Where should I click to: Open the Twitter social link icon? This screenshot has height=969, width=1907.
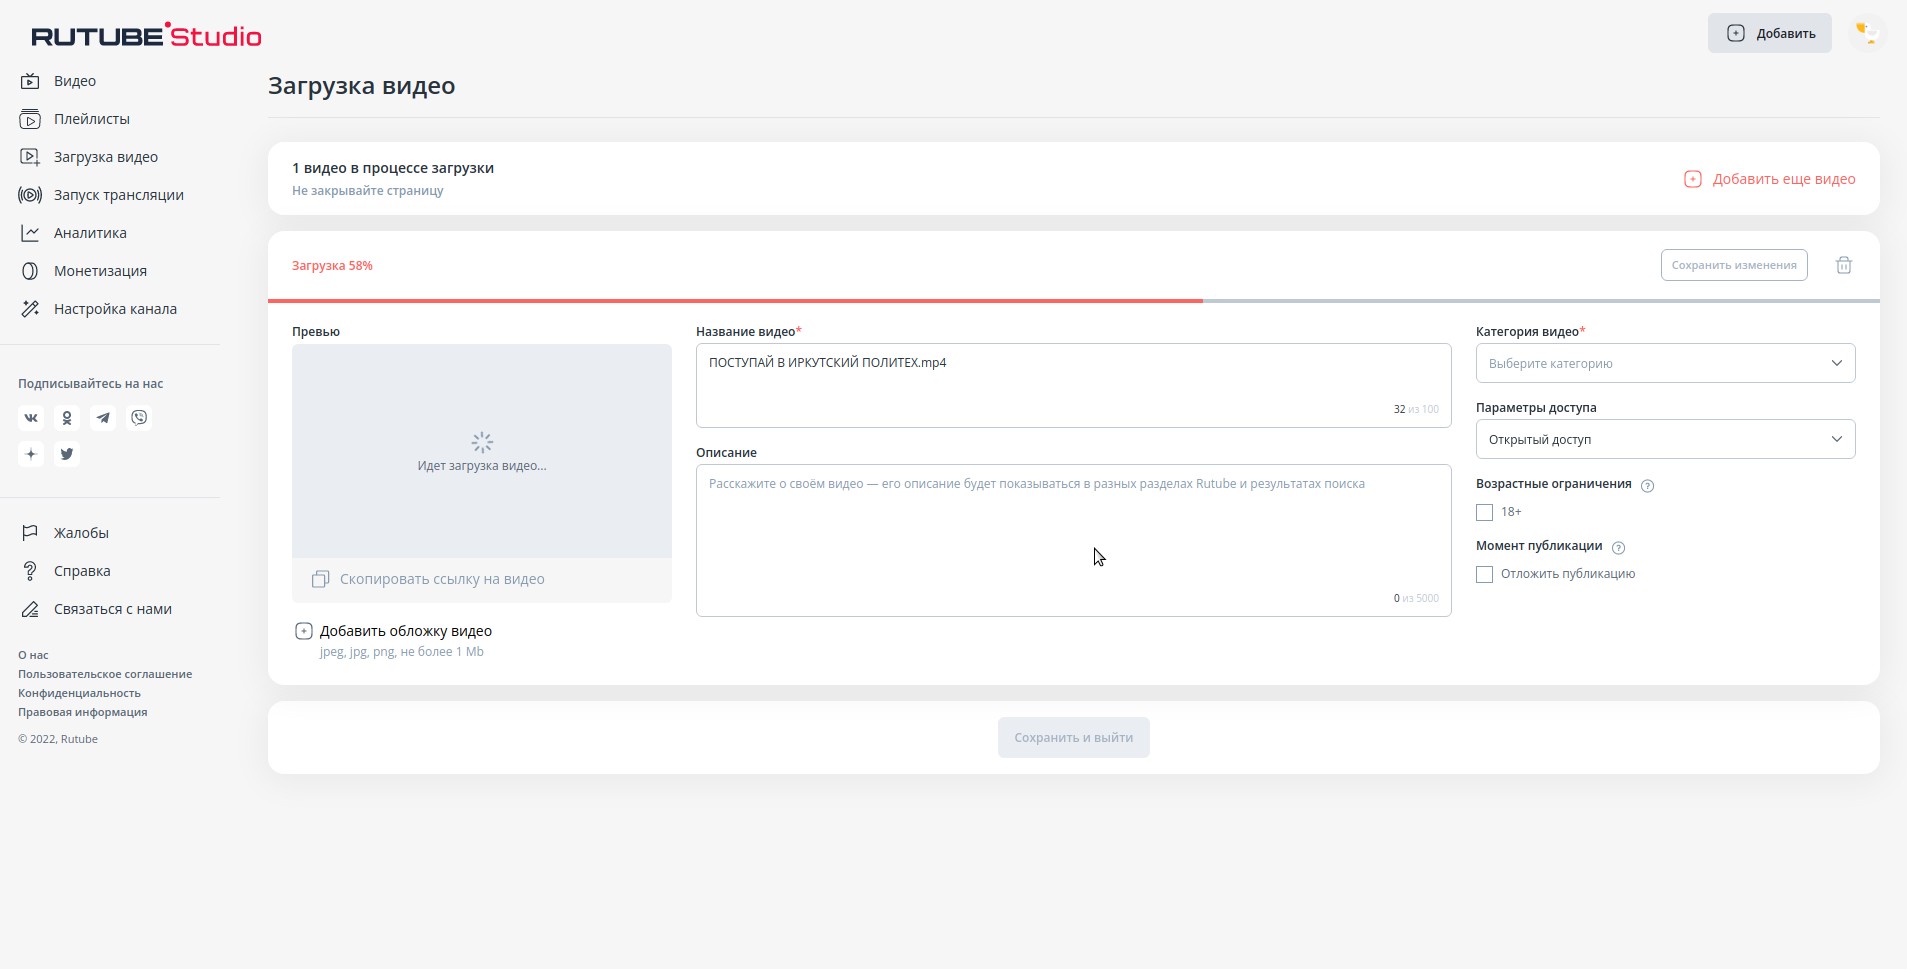(x=67, y=454)
